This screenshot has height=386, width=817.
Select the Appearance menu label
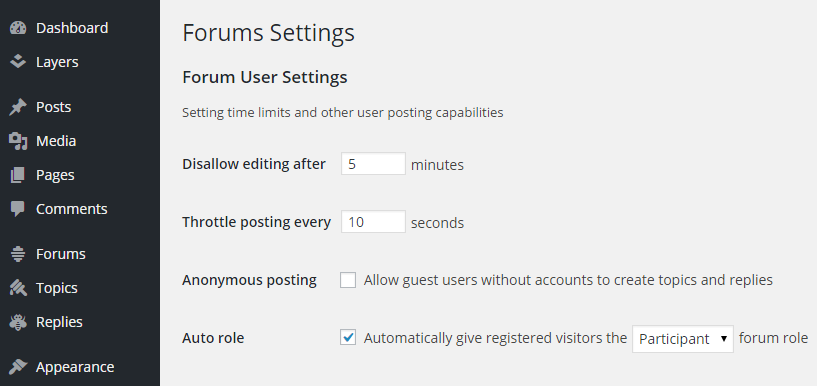tap(75, 367)
